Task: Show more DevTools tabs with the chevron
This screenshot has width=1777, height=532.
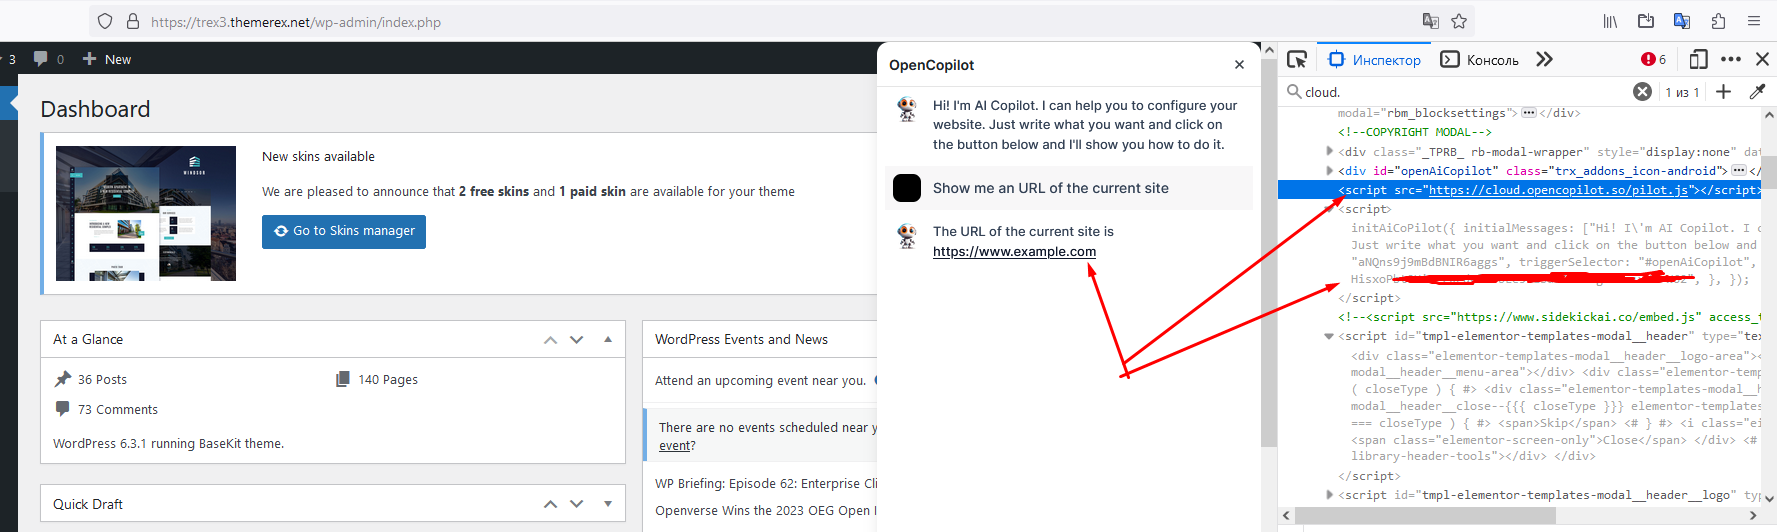Action: [1544, 59]
